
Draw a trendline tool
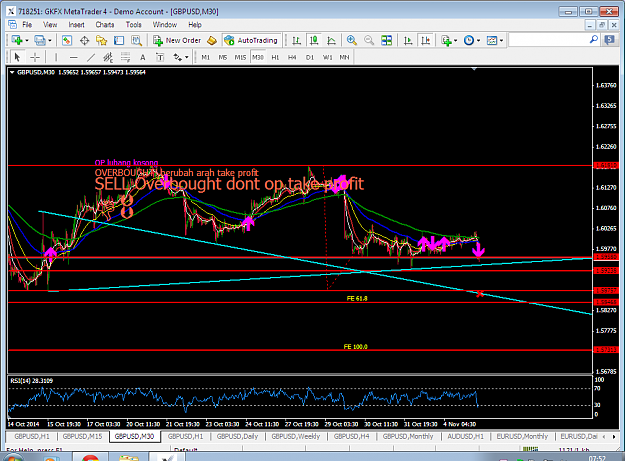91,57
